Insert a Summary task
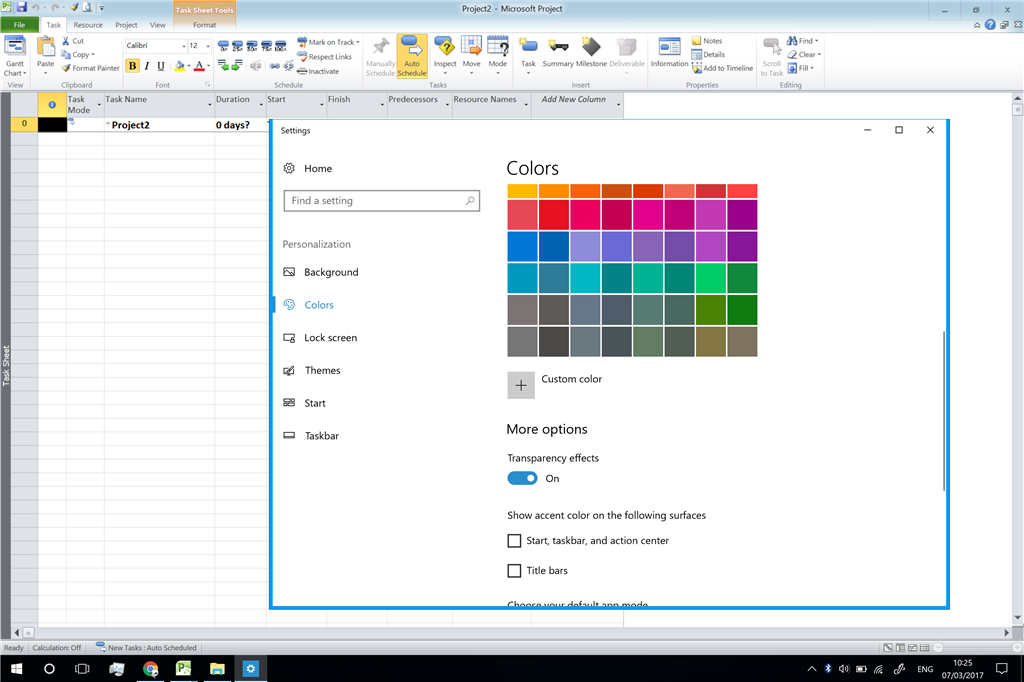This screenshot has height=682, width=1024. point(558,53)
